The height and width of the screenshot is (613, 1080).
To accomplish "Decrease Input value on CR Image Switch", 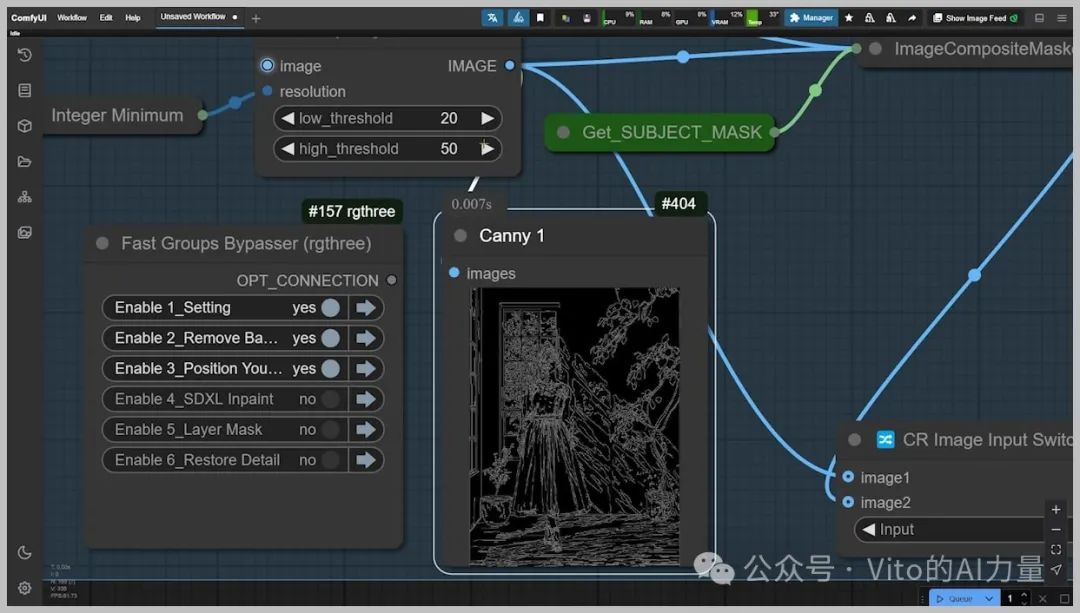I will (x=869, y=530).
